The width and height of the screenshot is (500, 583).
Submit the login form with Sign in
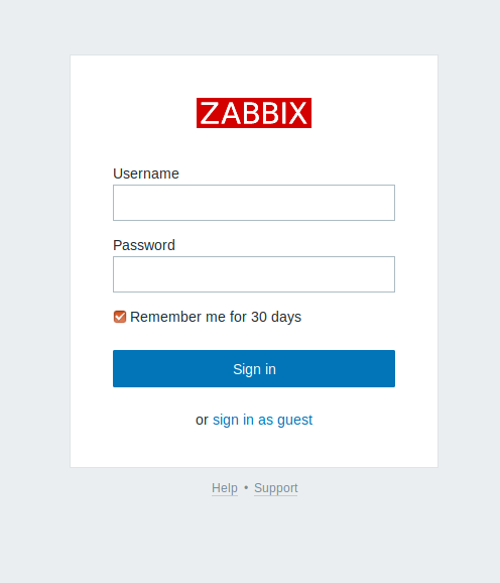click(x=254, y=368)
